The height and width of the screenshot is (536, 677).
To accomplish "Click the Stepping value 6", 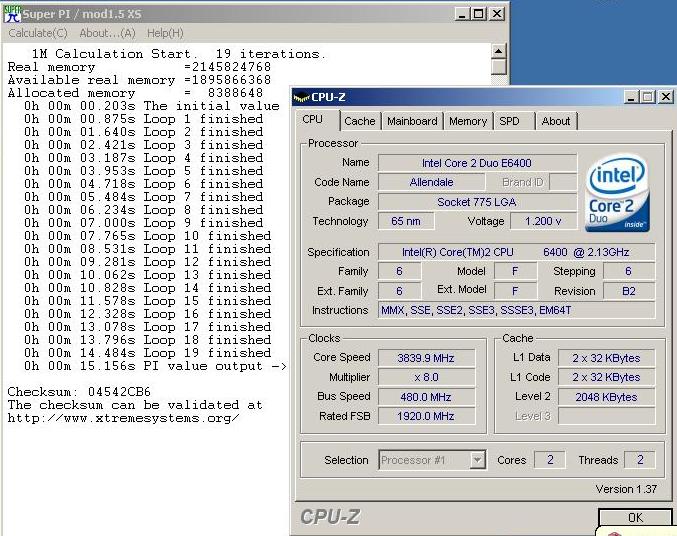I will [629, 271].
